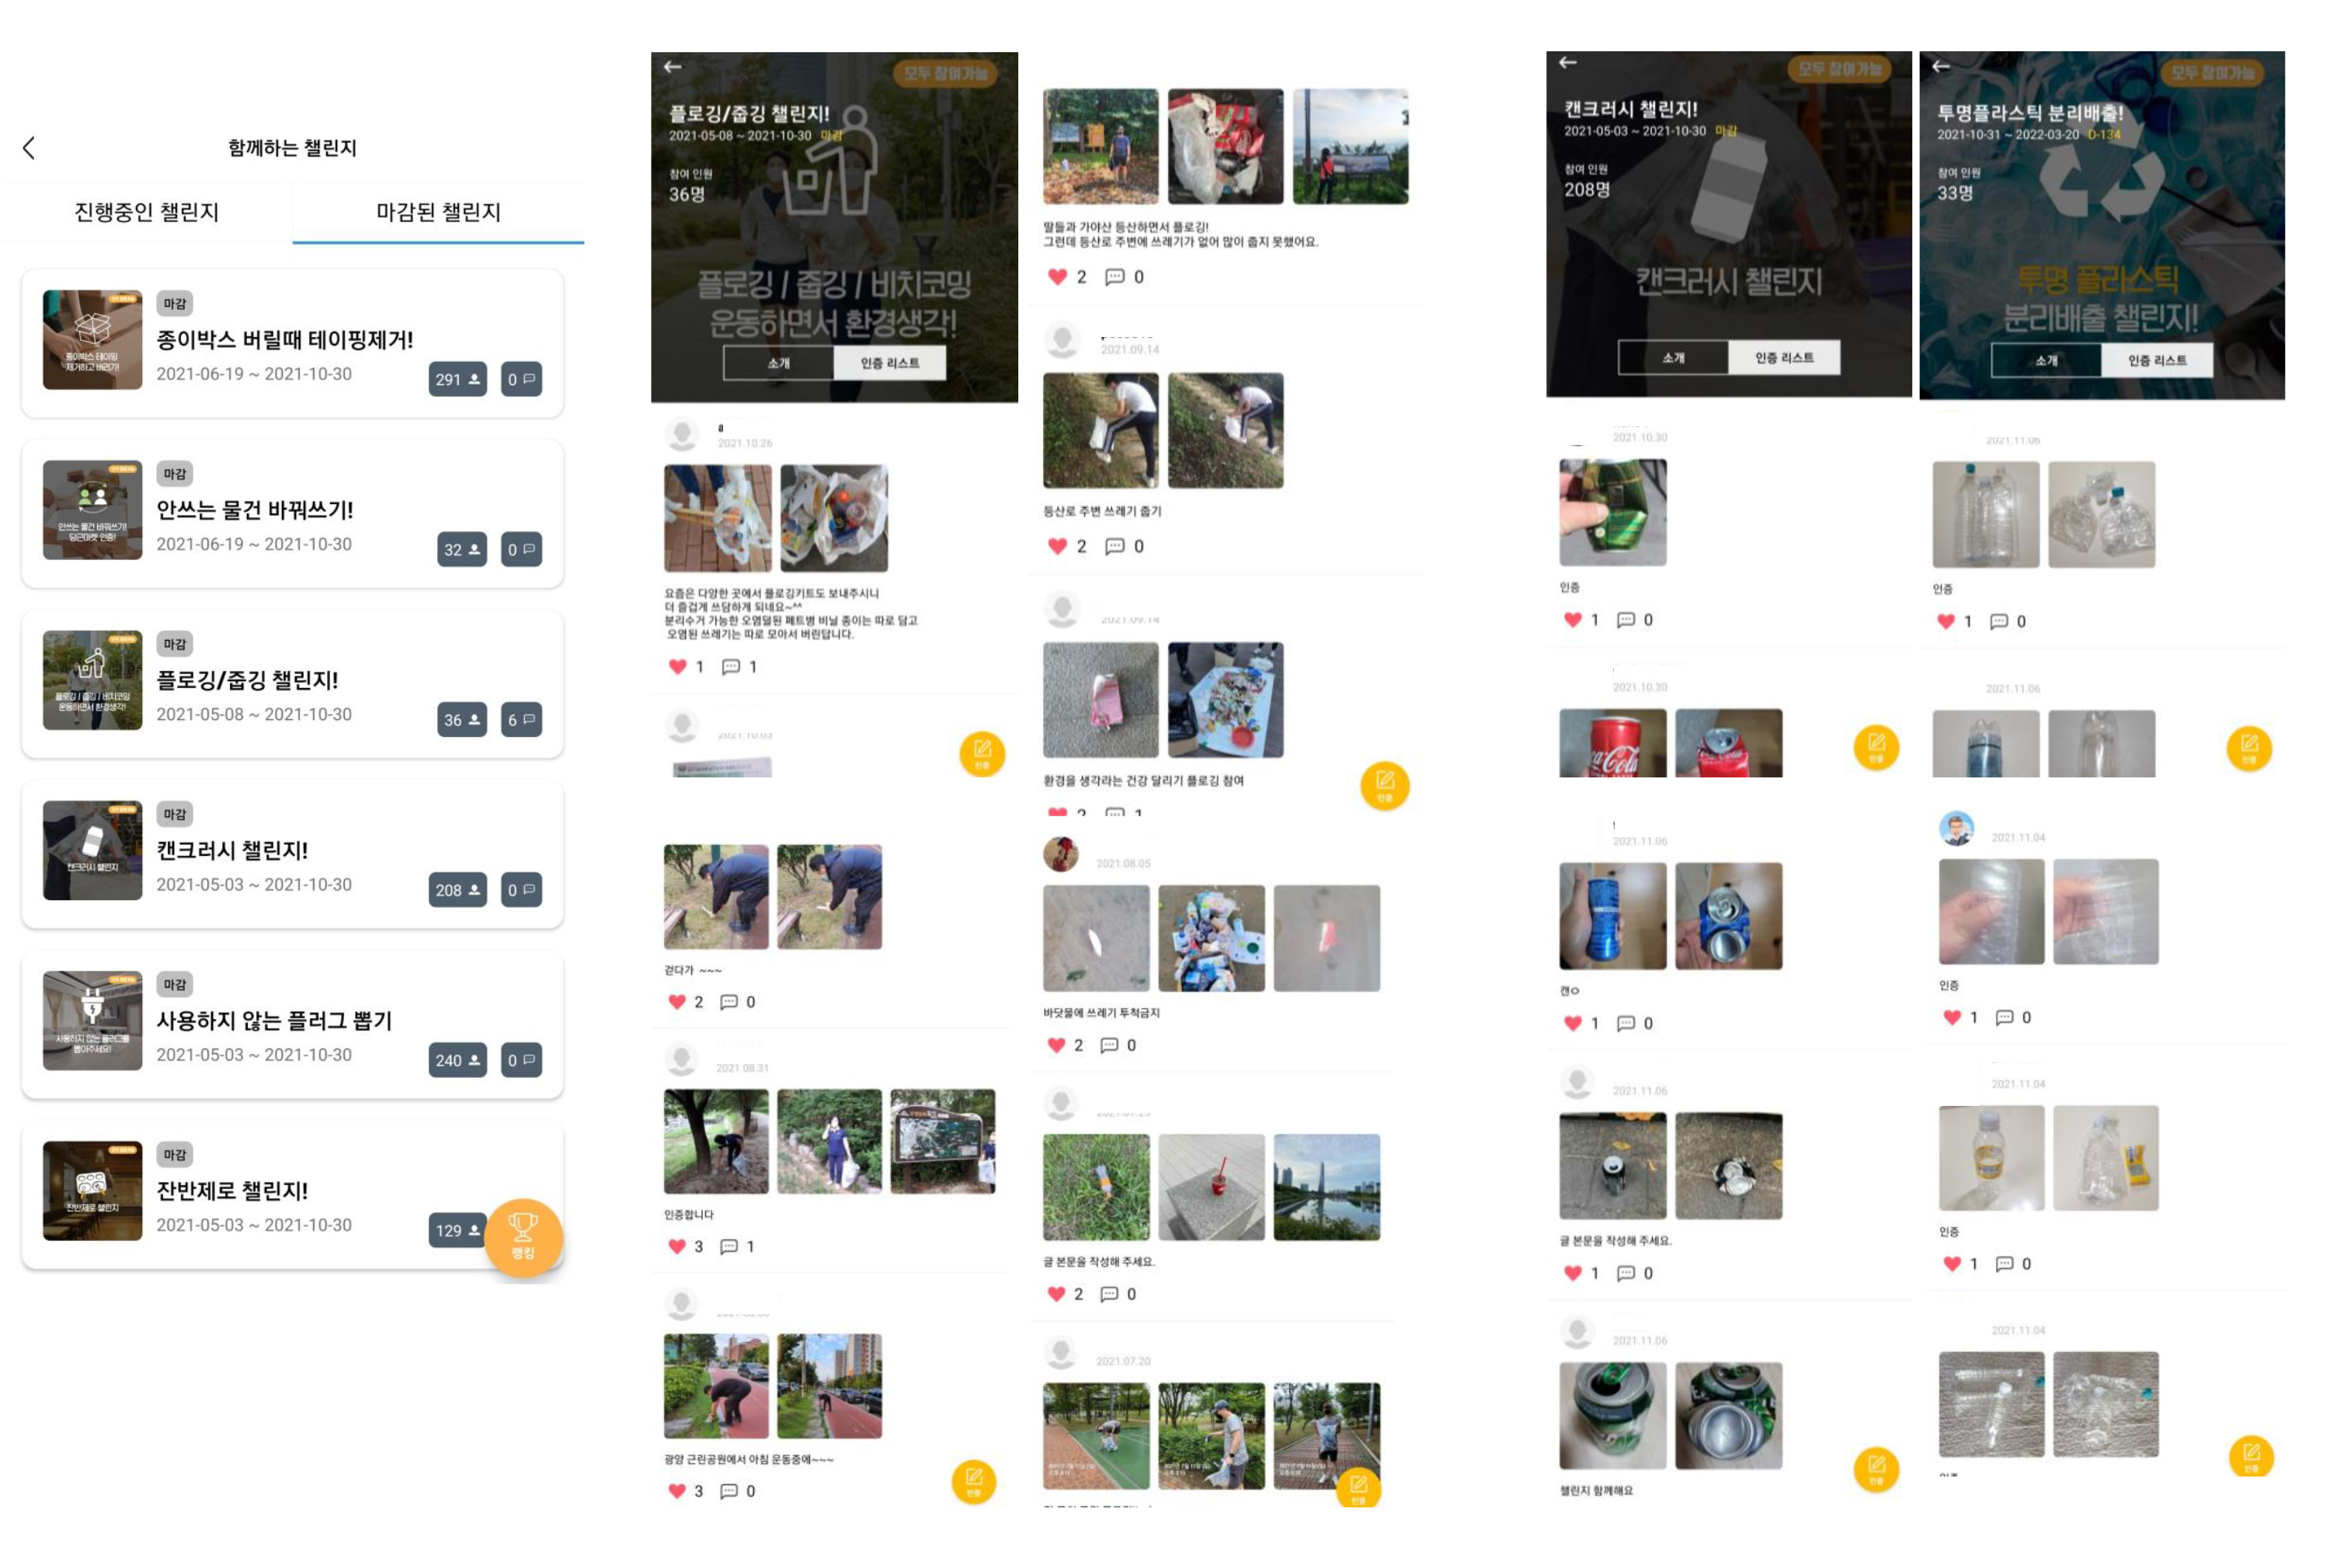Open the 잔반제로 챌린지 card
Screen dimensions: 2330x1568
[x=292, y=1194]
